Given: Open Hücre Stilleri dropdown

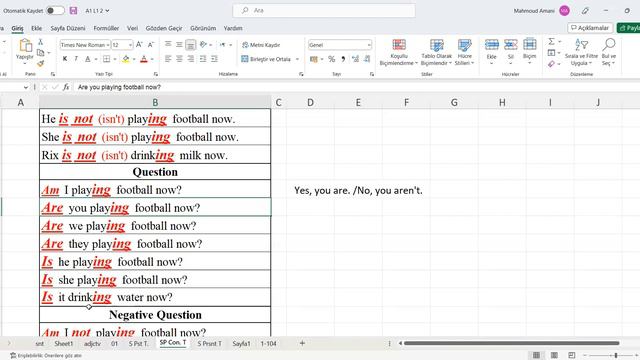Looking at the screenshot, I should pyautogui.click(x=464, y=52).
